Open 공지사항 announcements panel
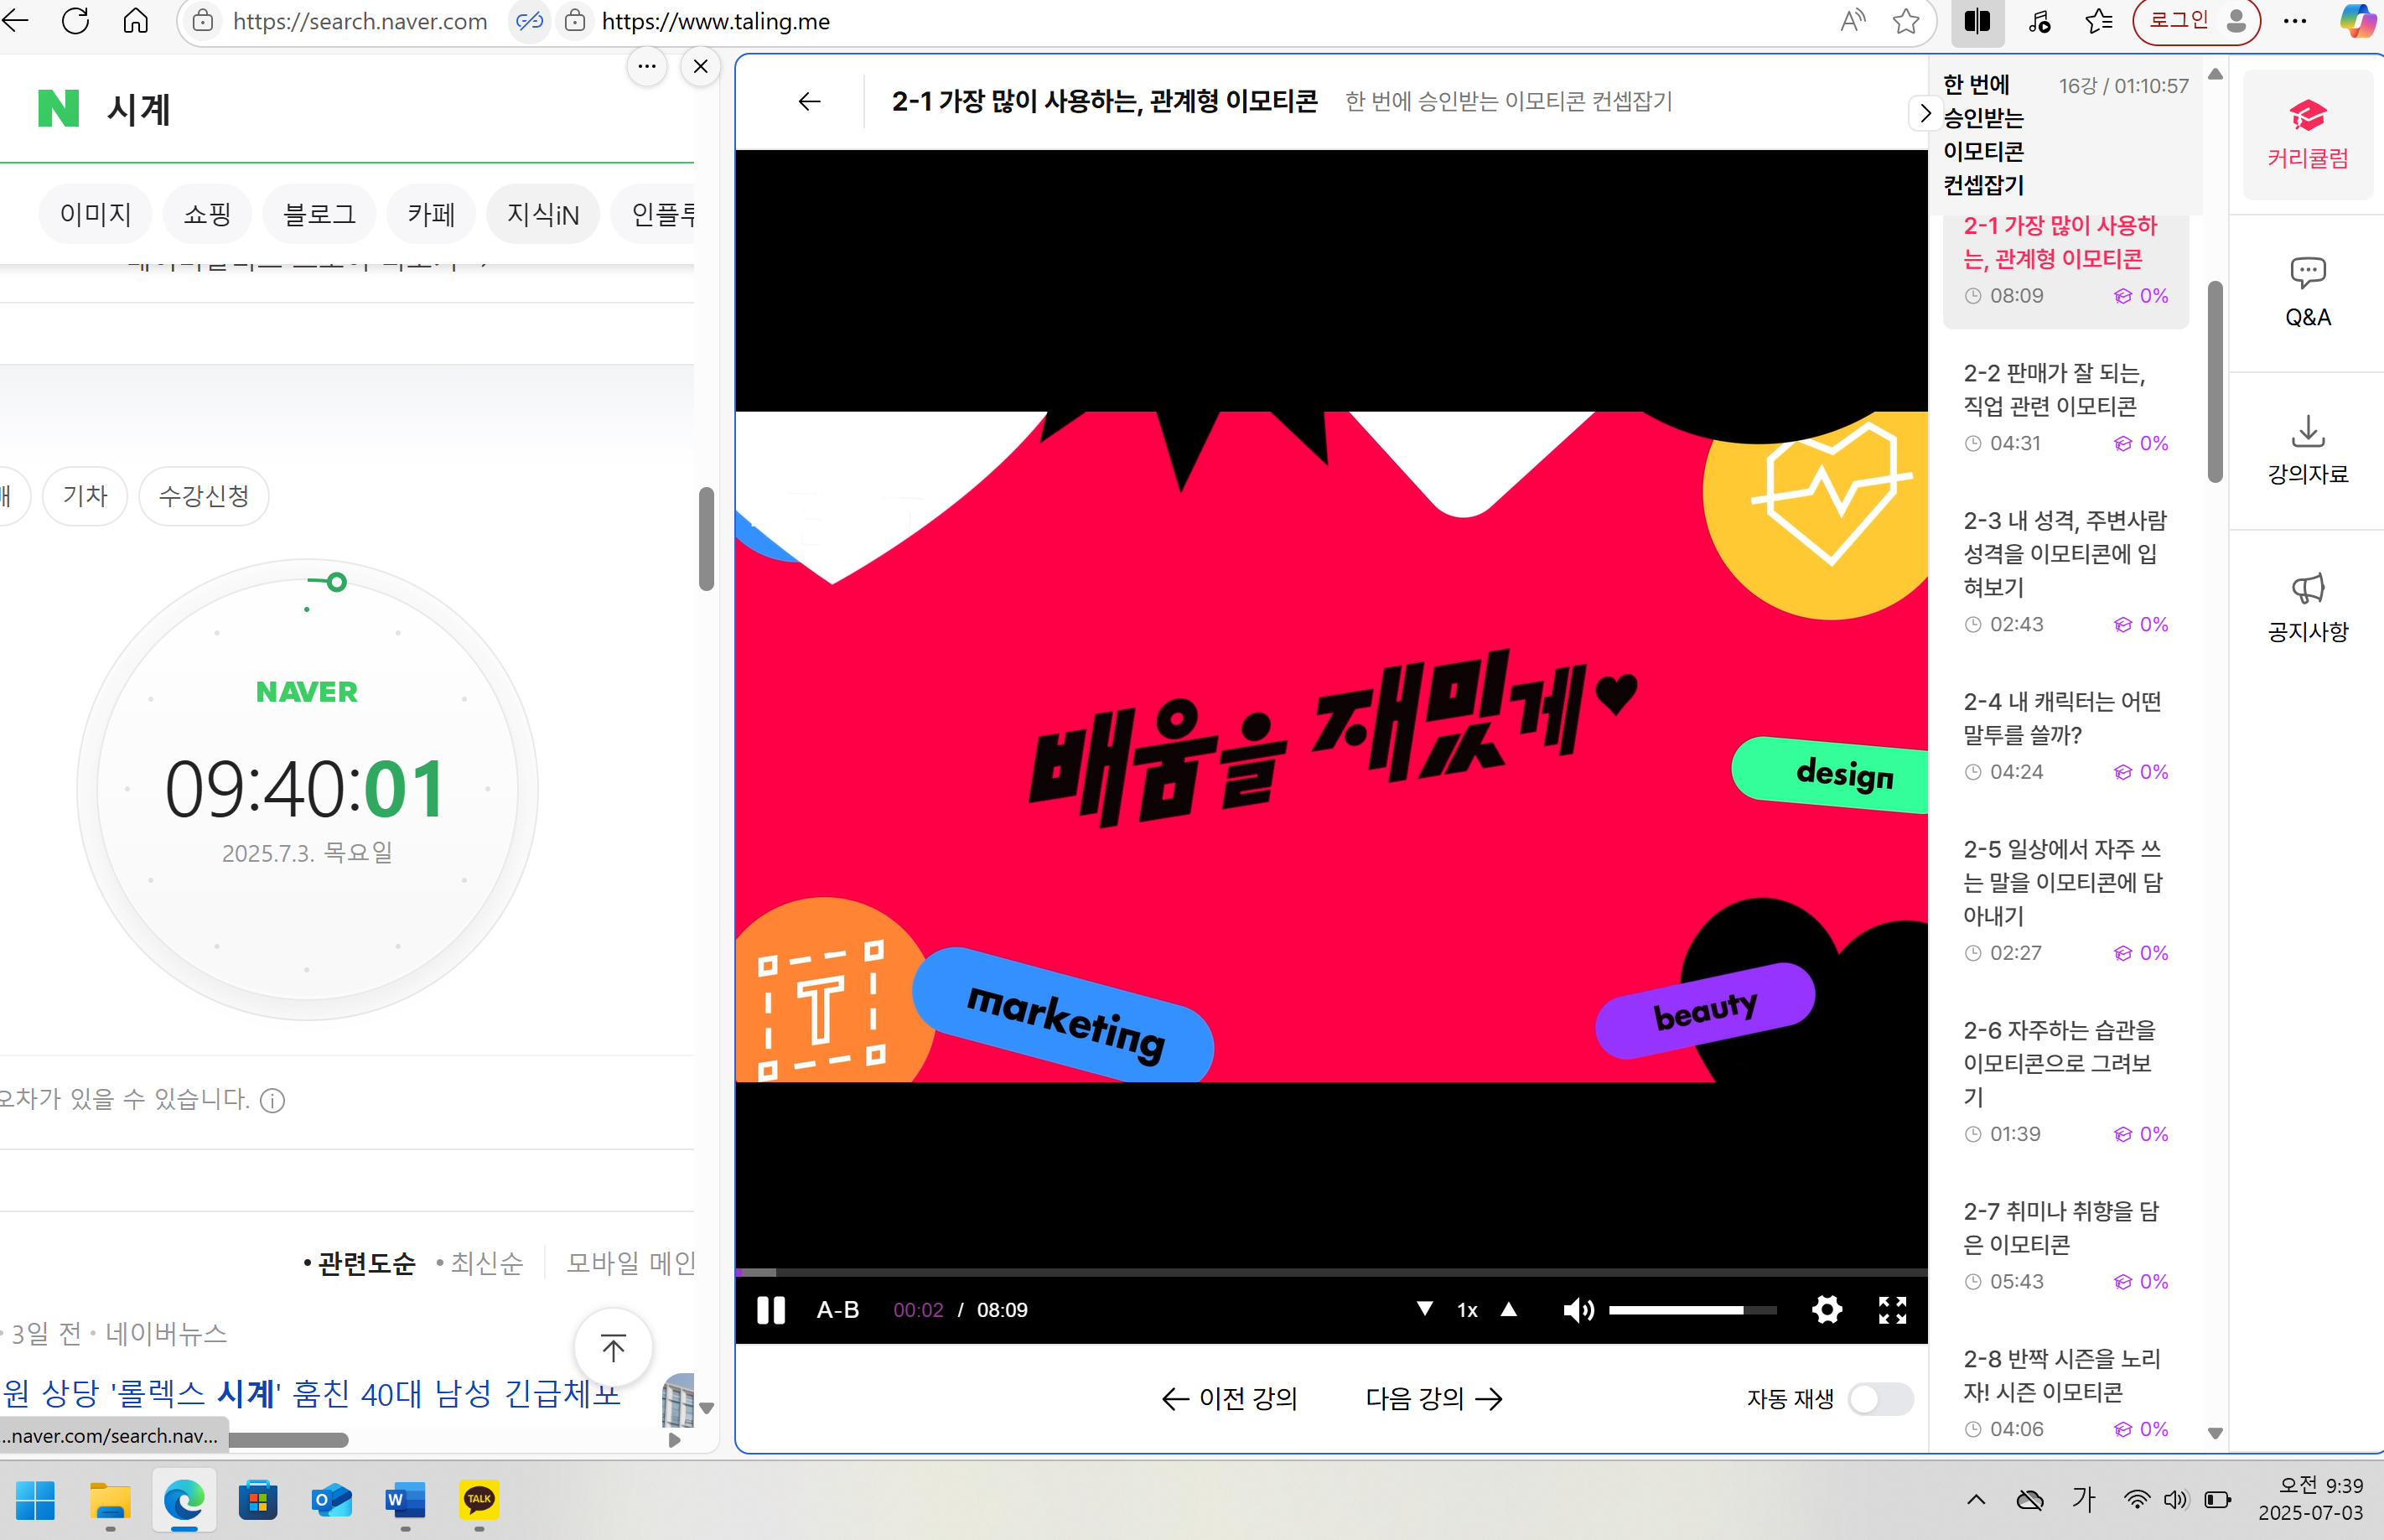The image size is (2384, 1540). coord(2307,608)
